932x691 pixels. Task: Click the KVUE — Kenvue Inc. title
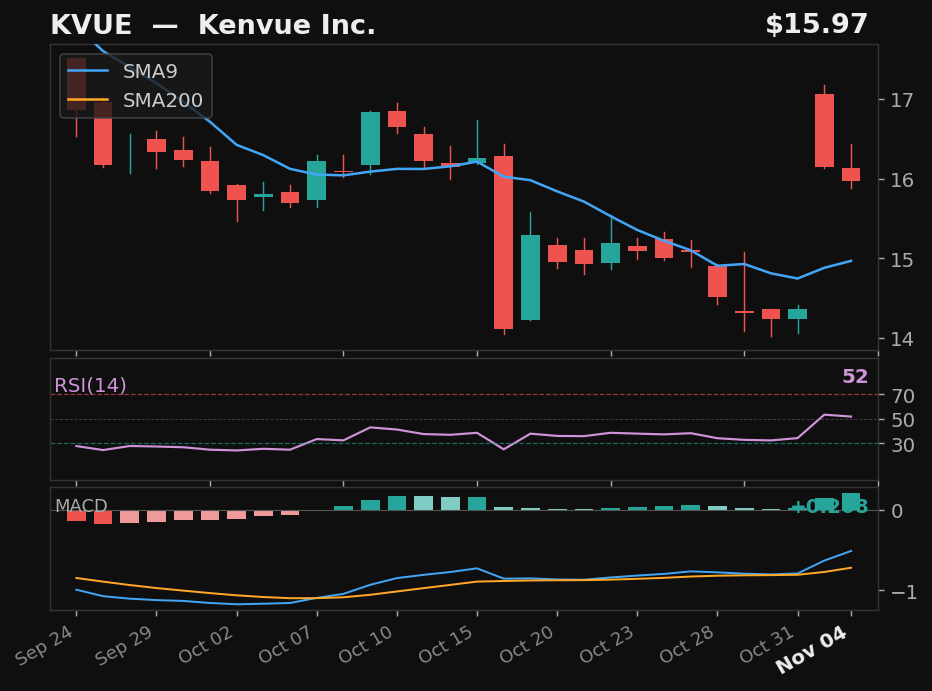point(213,25)
